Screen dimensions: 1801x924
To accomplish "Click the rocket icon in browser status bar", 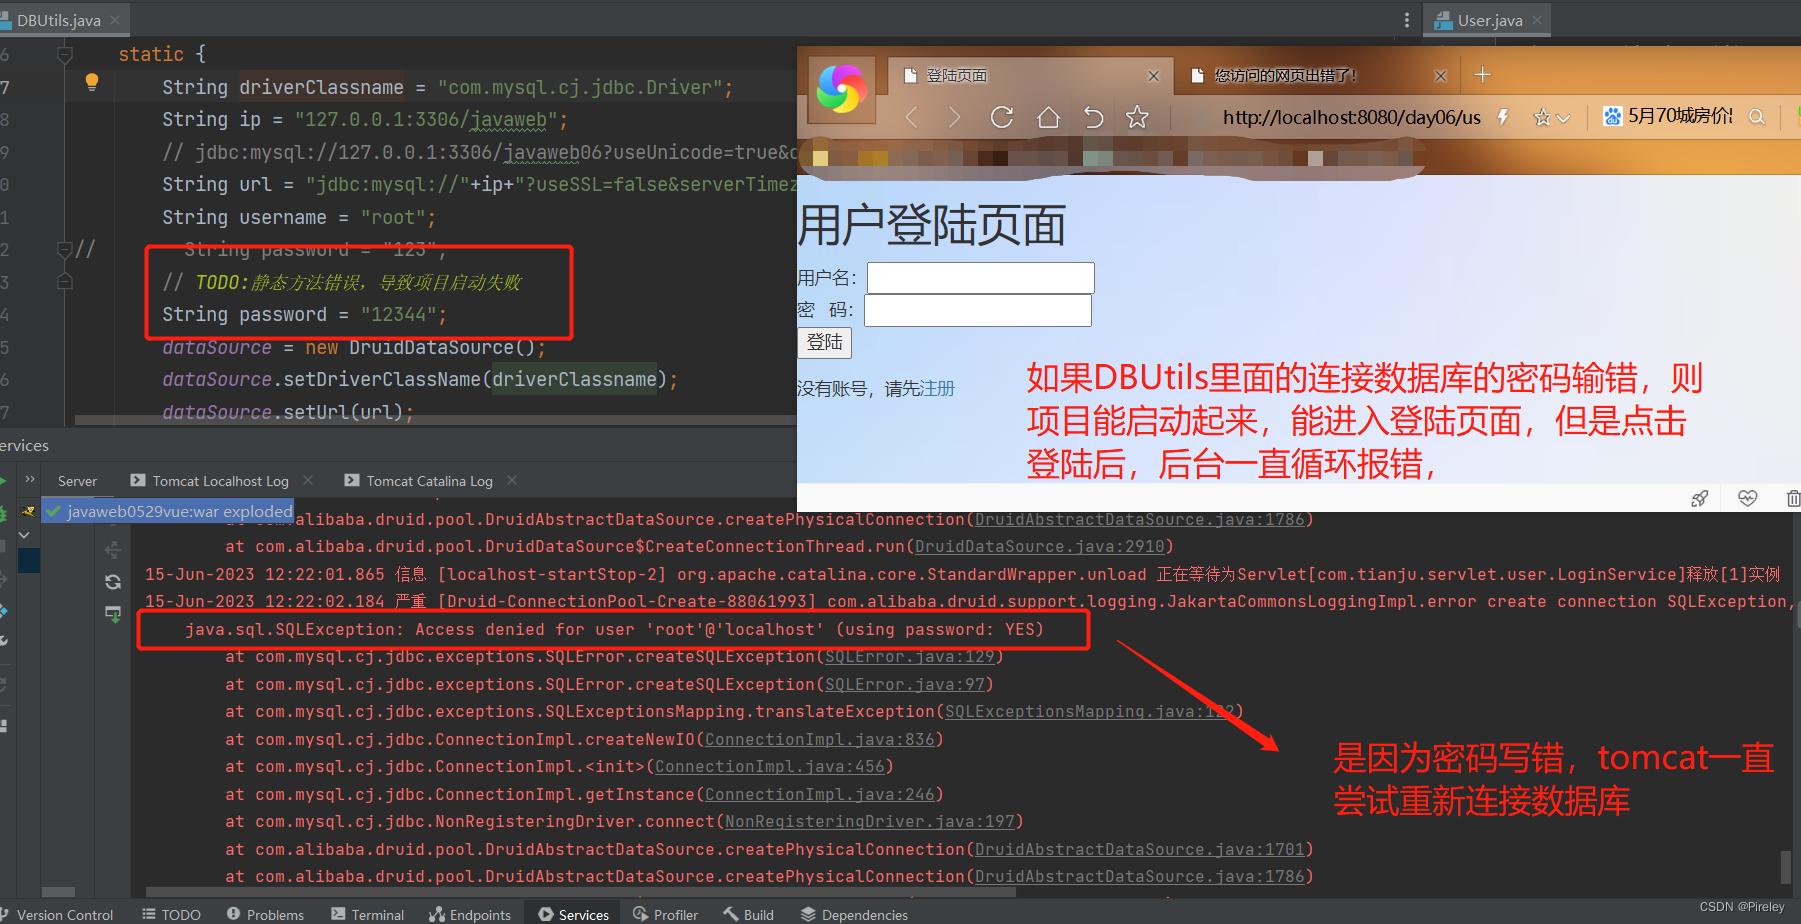I will [x=1699, y=498].
